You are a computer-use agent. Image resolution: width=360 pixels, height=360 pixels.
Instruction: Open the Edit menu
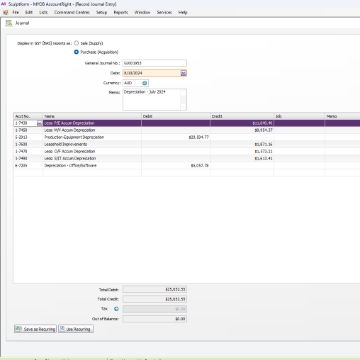point(29,12)
